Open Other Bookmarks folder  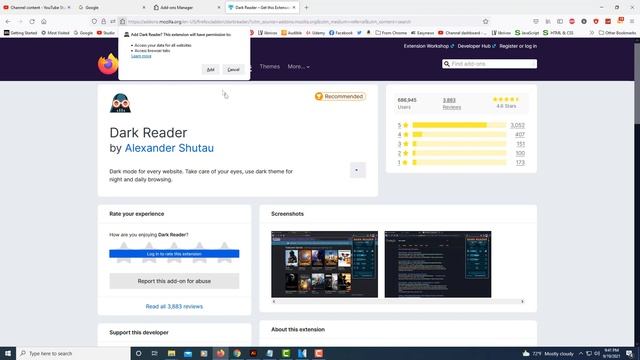617,33
